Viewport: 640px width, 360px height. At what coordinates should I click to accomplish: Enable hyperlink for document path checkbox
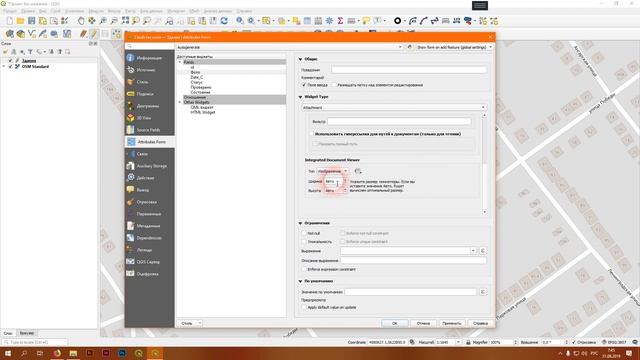coord(311,134)
